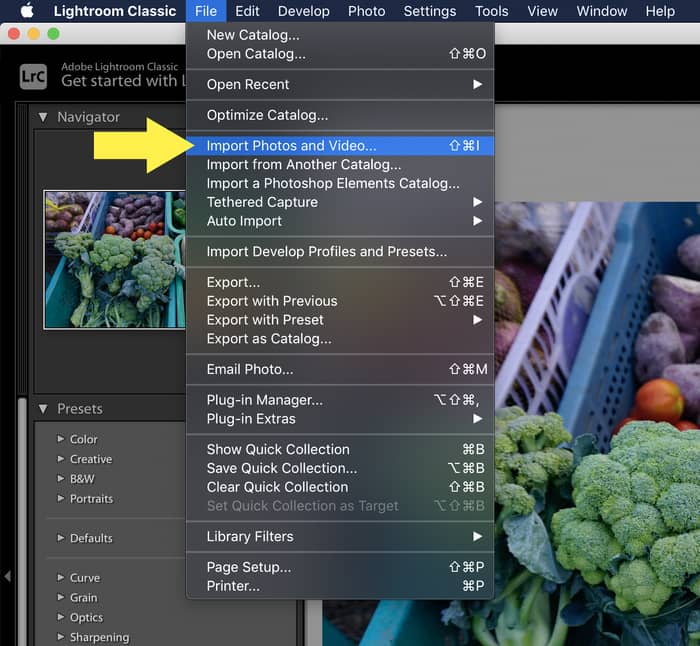Choose Export with Previous
This screenshot has height=646, width=700.
click(x=340, y=301)
